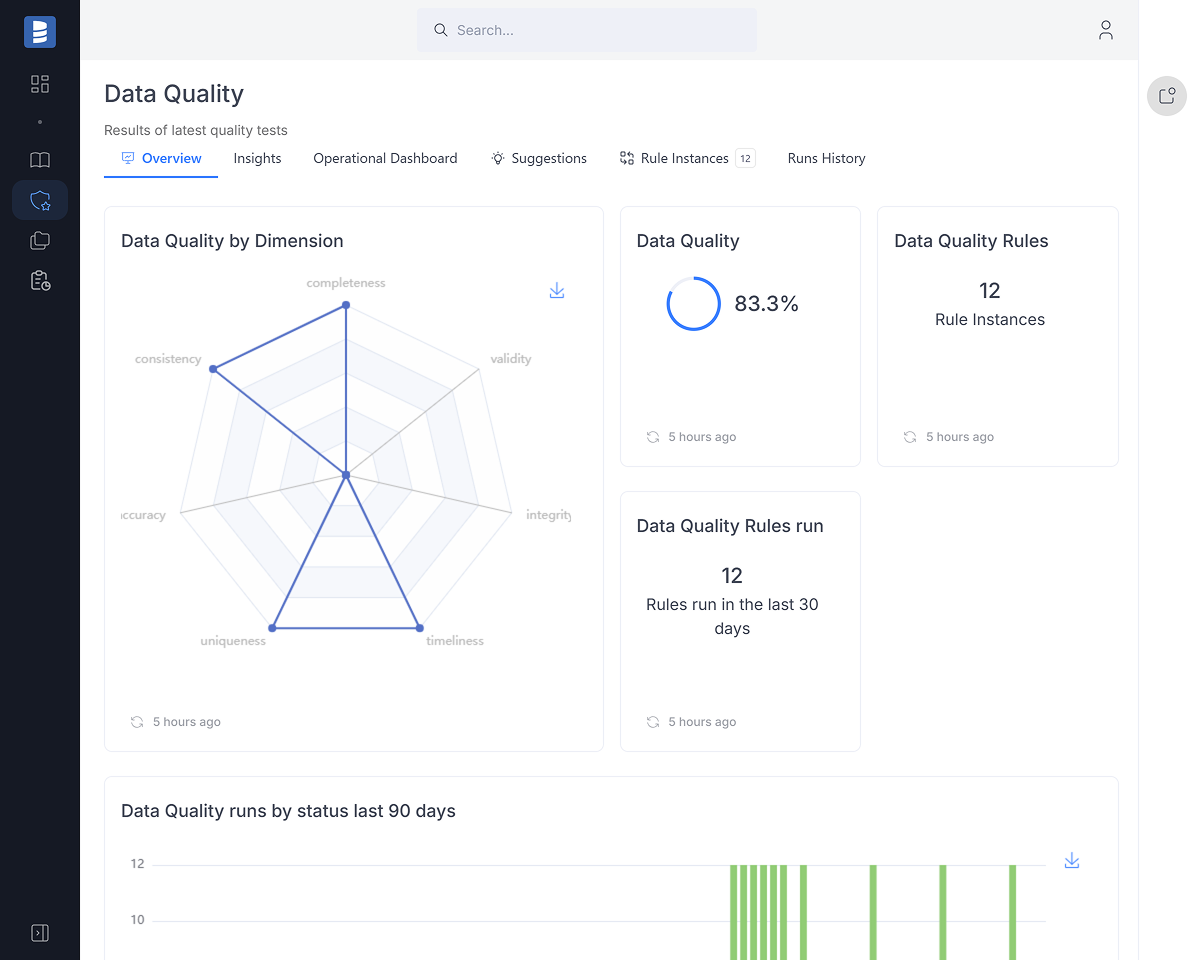Open the book catalog icon in sidebar

tap(40, 160)
